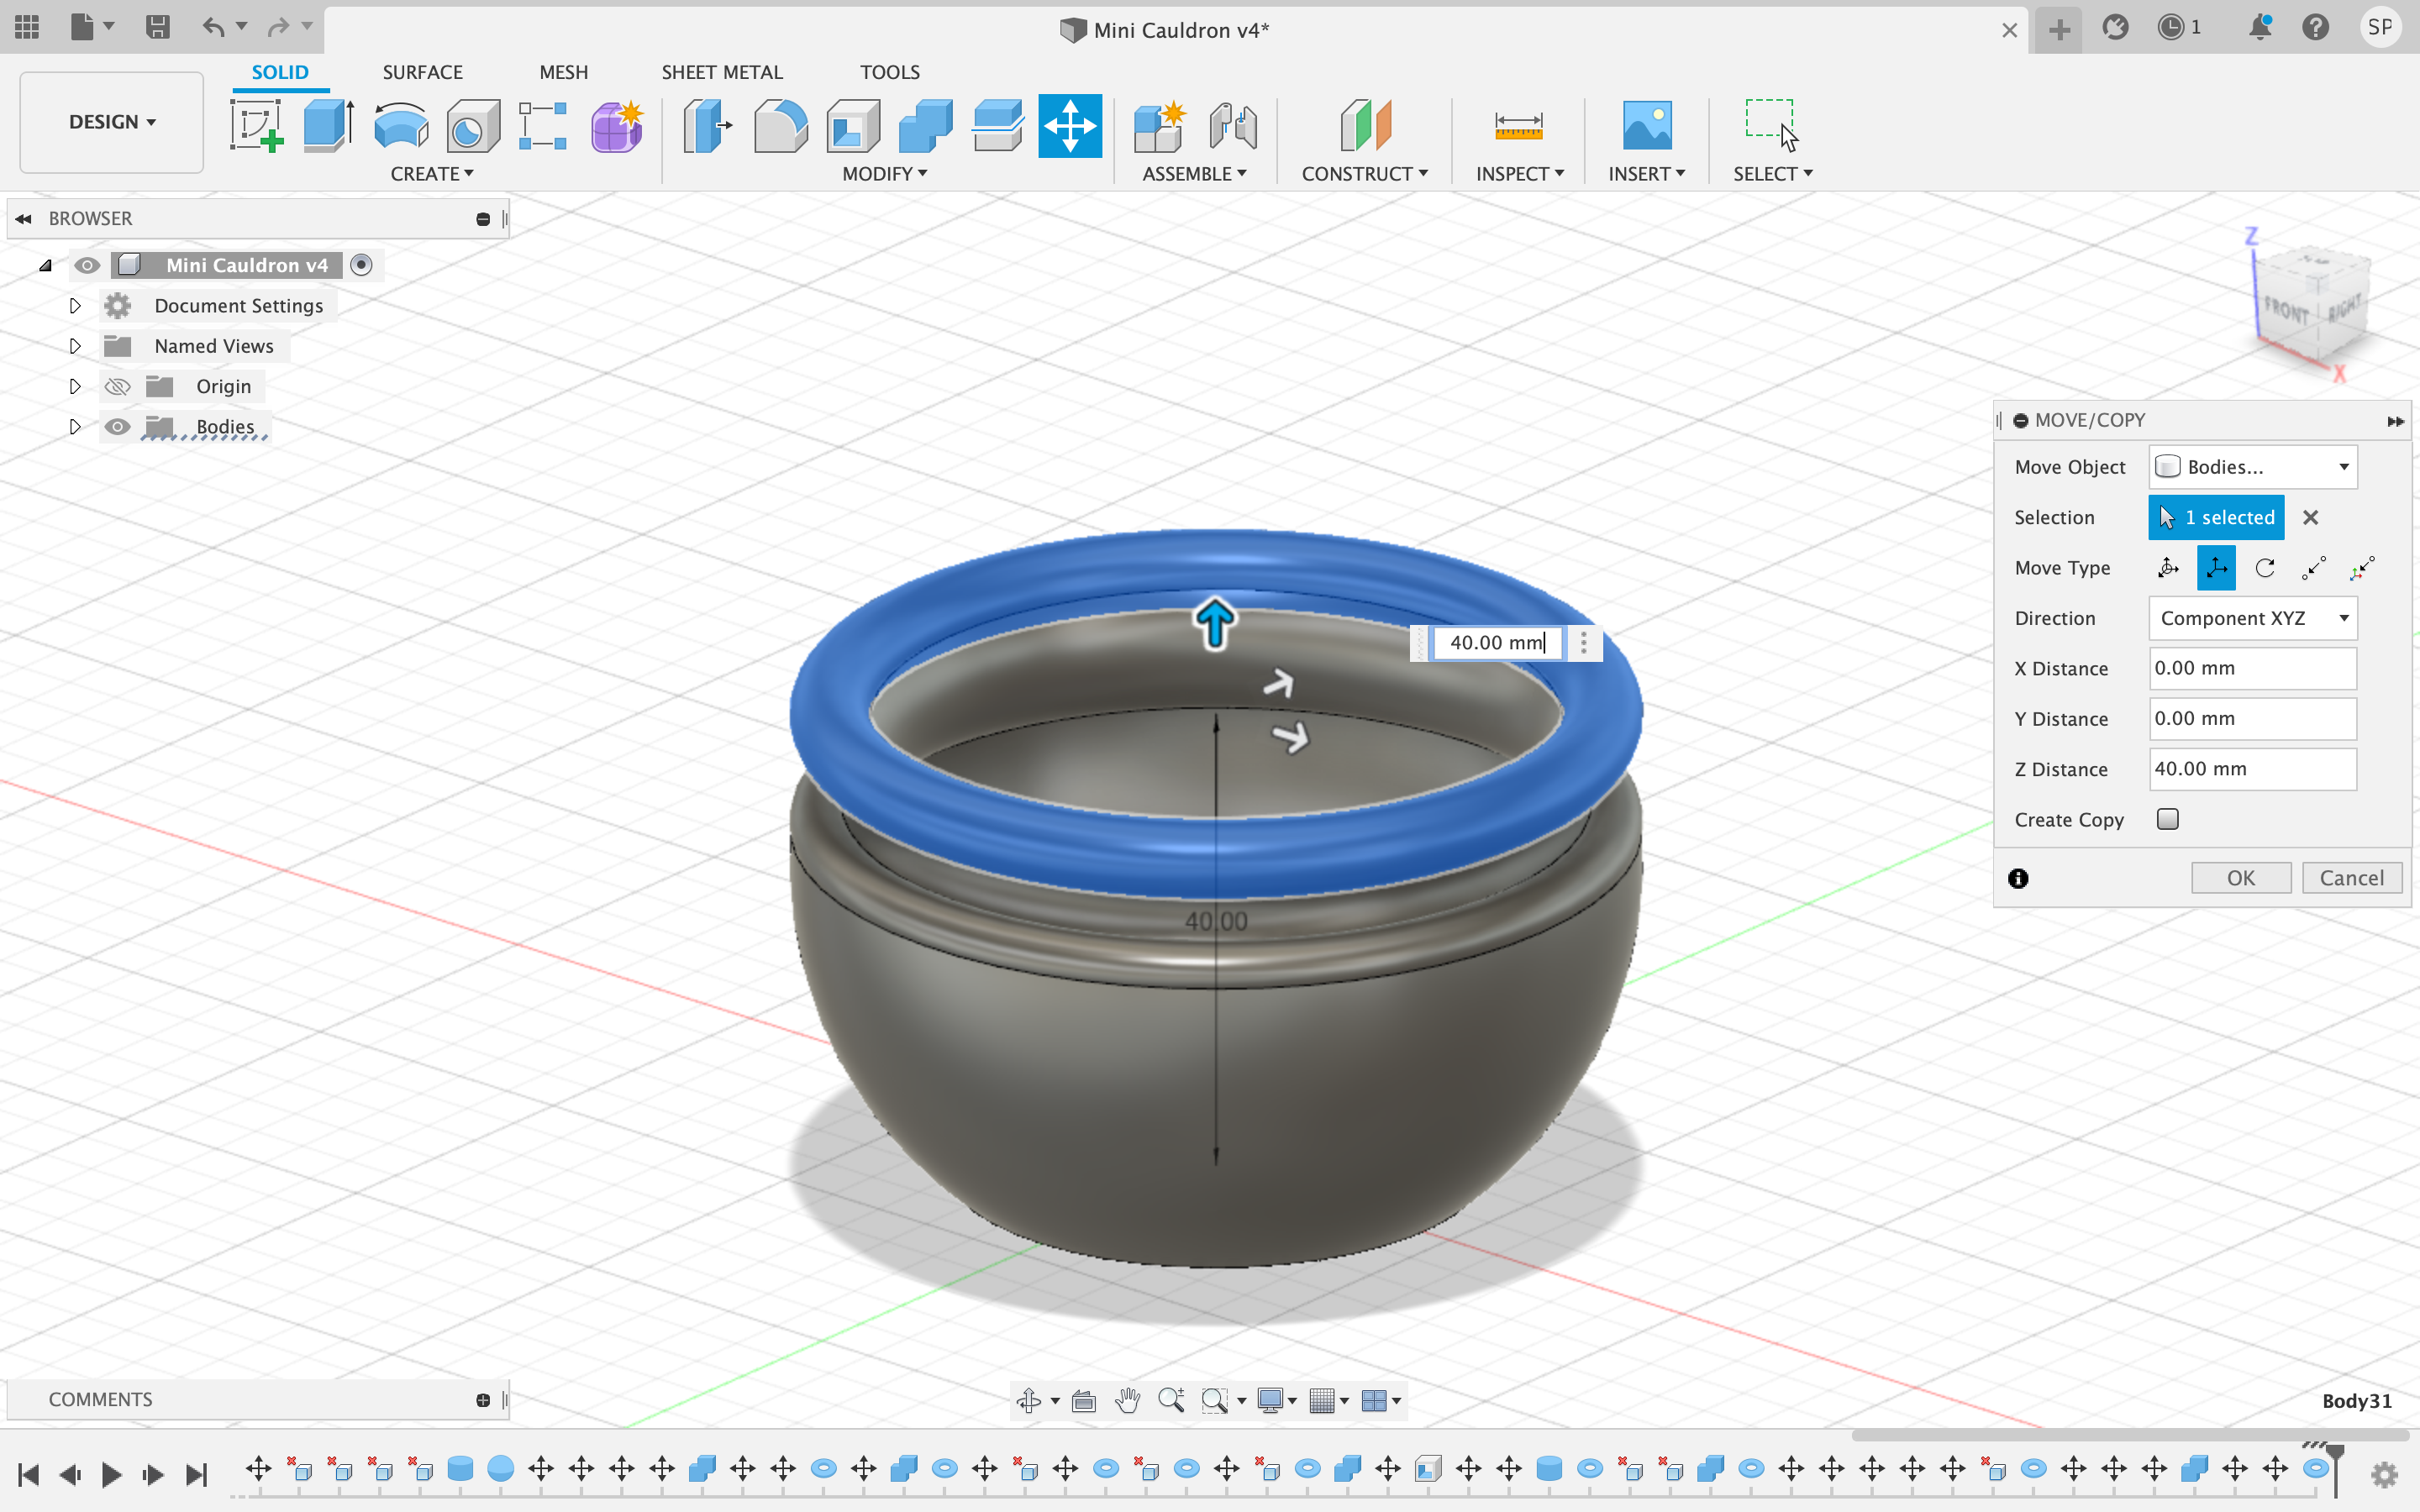
Task: Select the Shell tool icon
Action: pos(853,126)
